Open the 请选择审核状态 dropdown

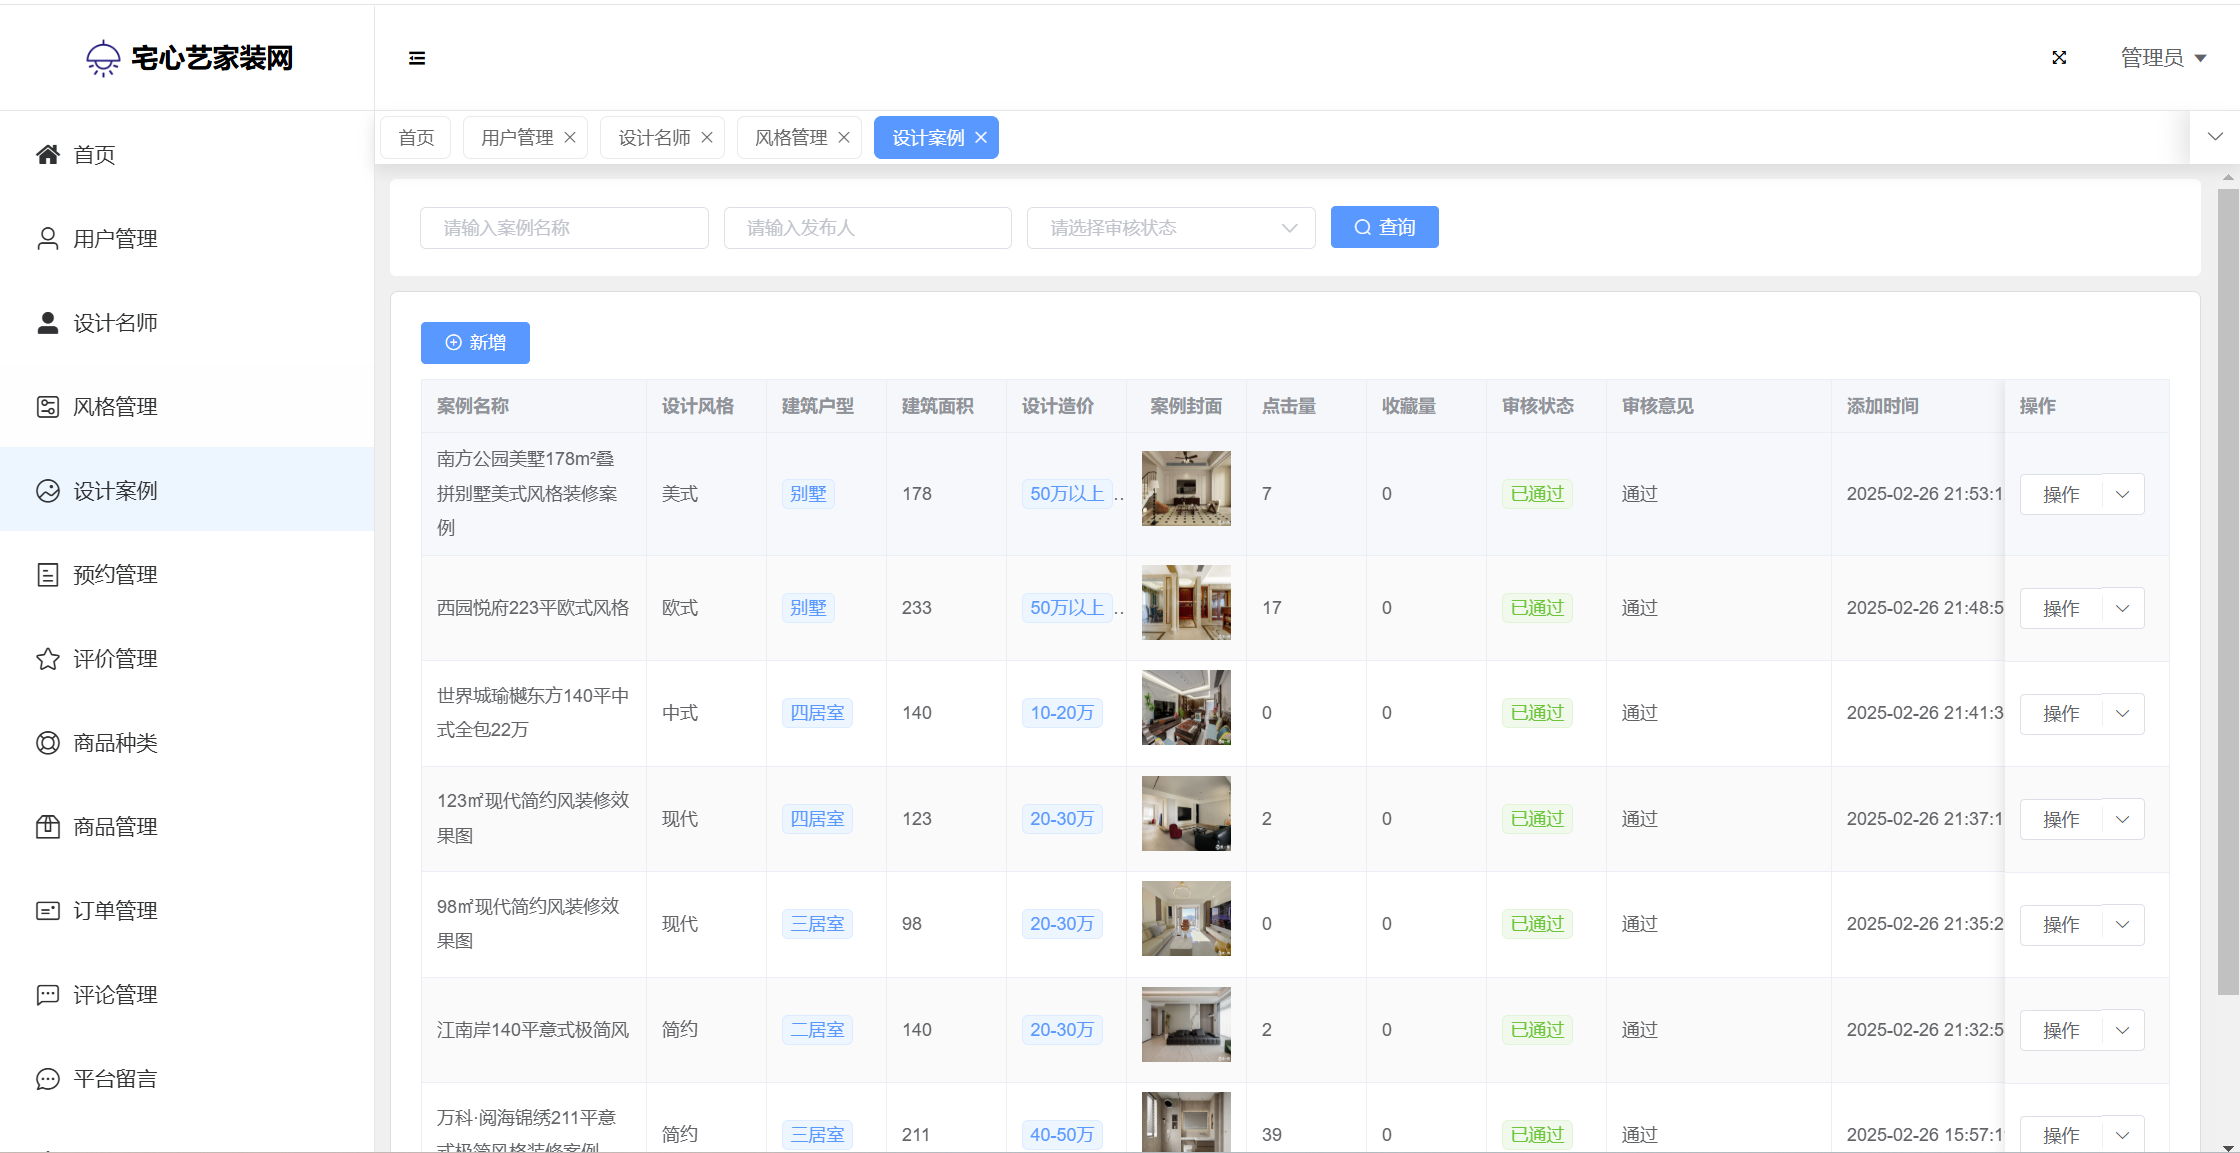[x=1170, y=228]
